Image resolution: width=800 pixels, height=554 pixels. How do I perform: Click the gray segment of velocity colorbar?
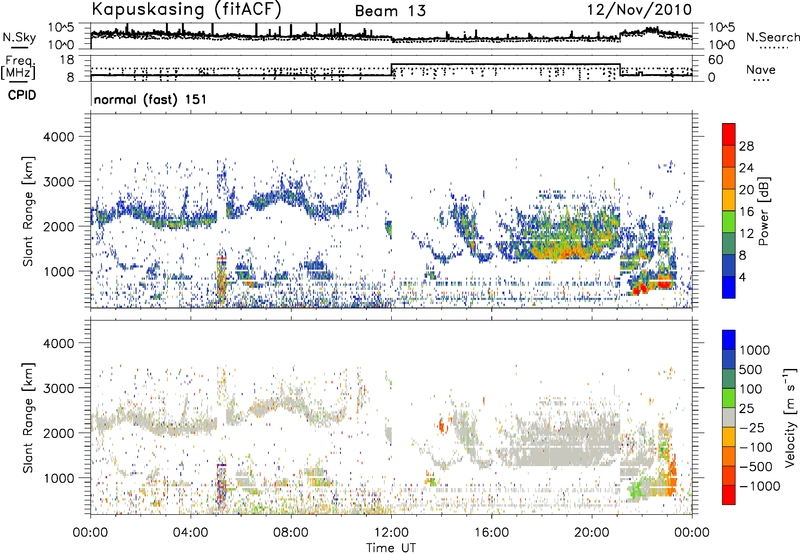(x=729, y=417)
